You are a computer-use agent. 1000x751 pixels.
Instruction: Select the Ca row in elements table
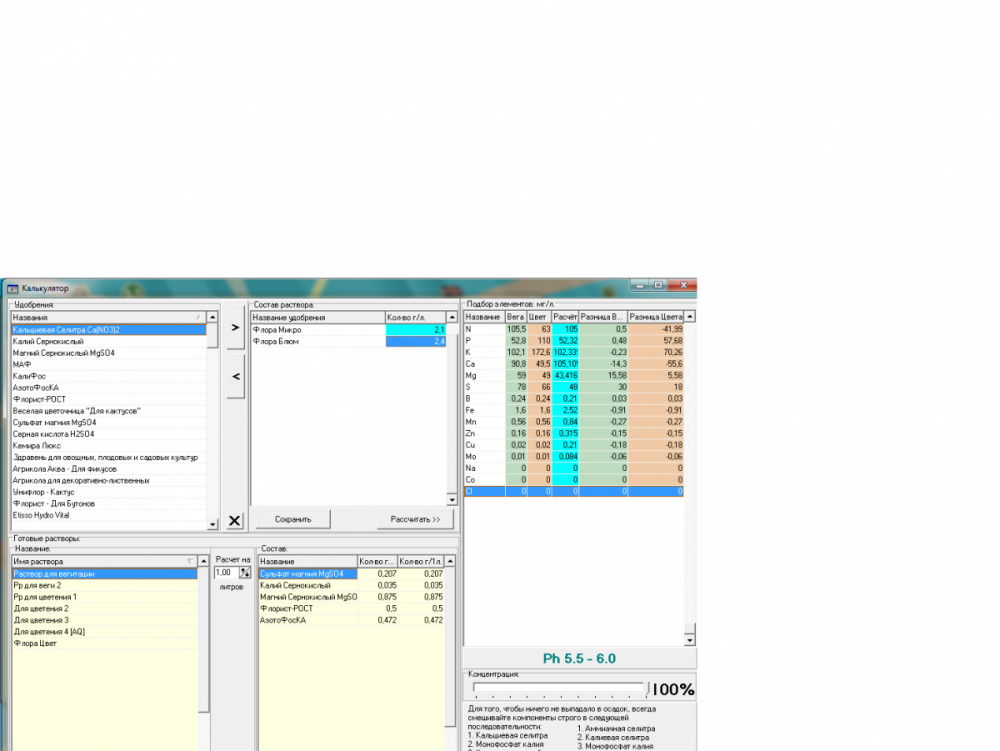click(574, 364)
